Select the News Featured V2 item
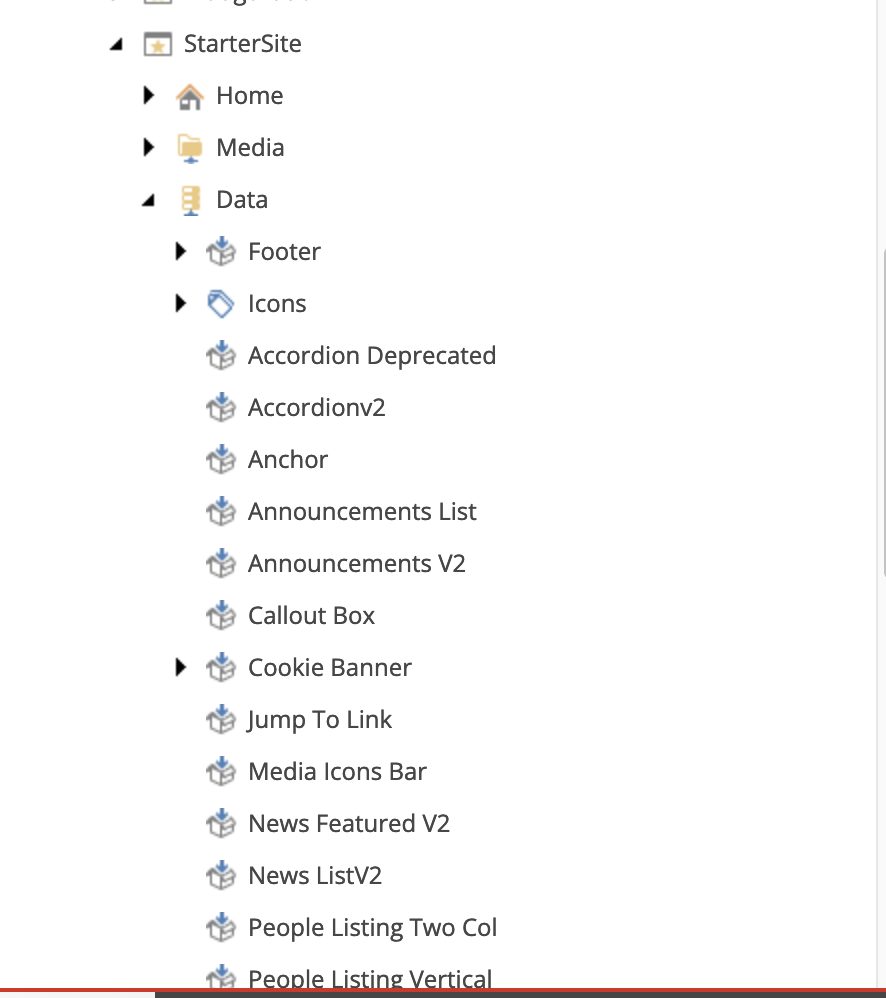This screenshot has height=998, width=886. point(349,823)
